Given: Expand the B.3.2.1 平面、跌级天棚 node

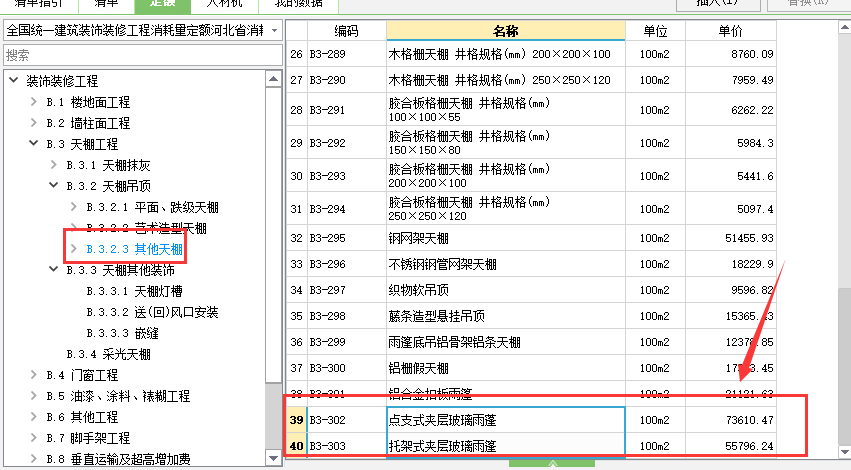Looking at the screenshot, I should (x=73, y=207).
